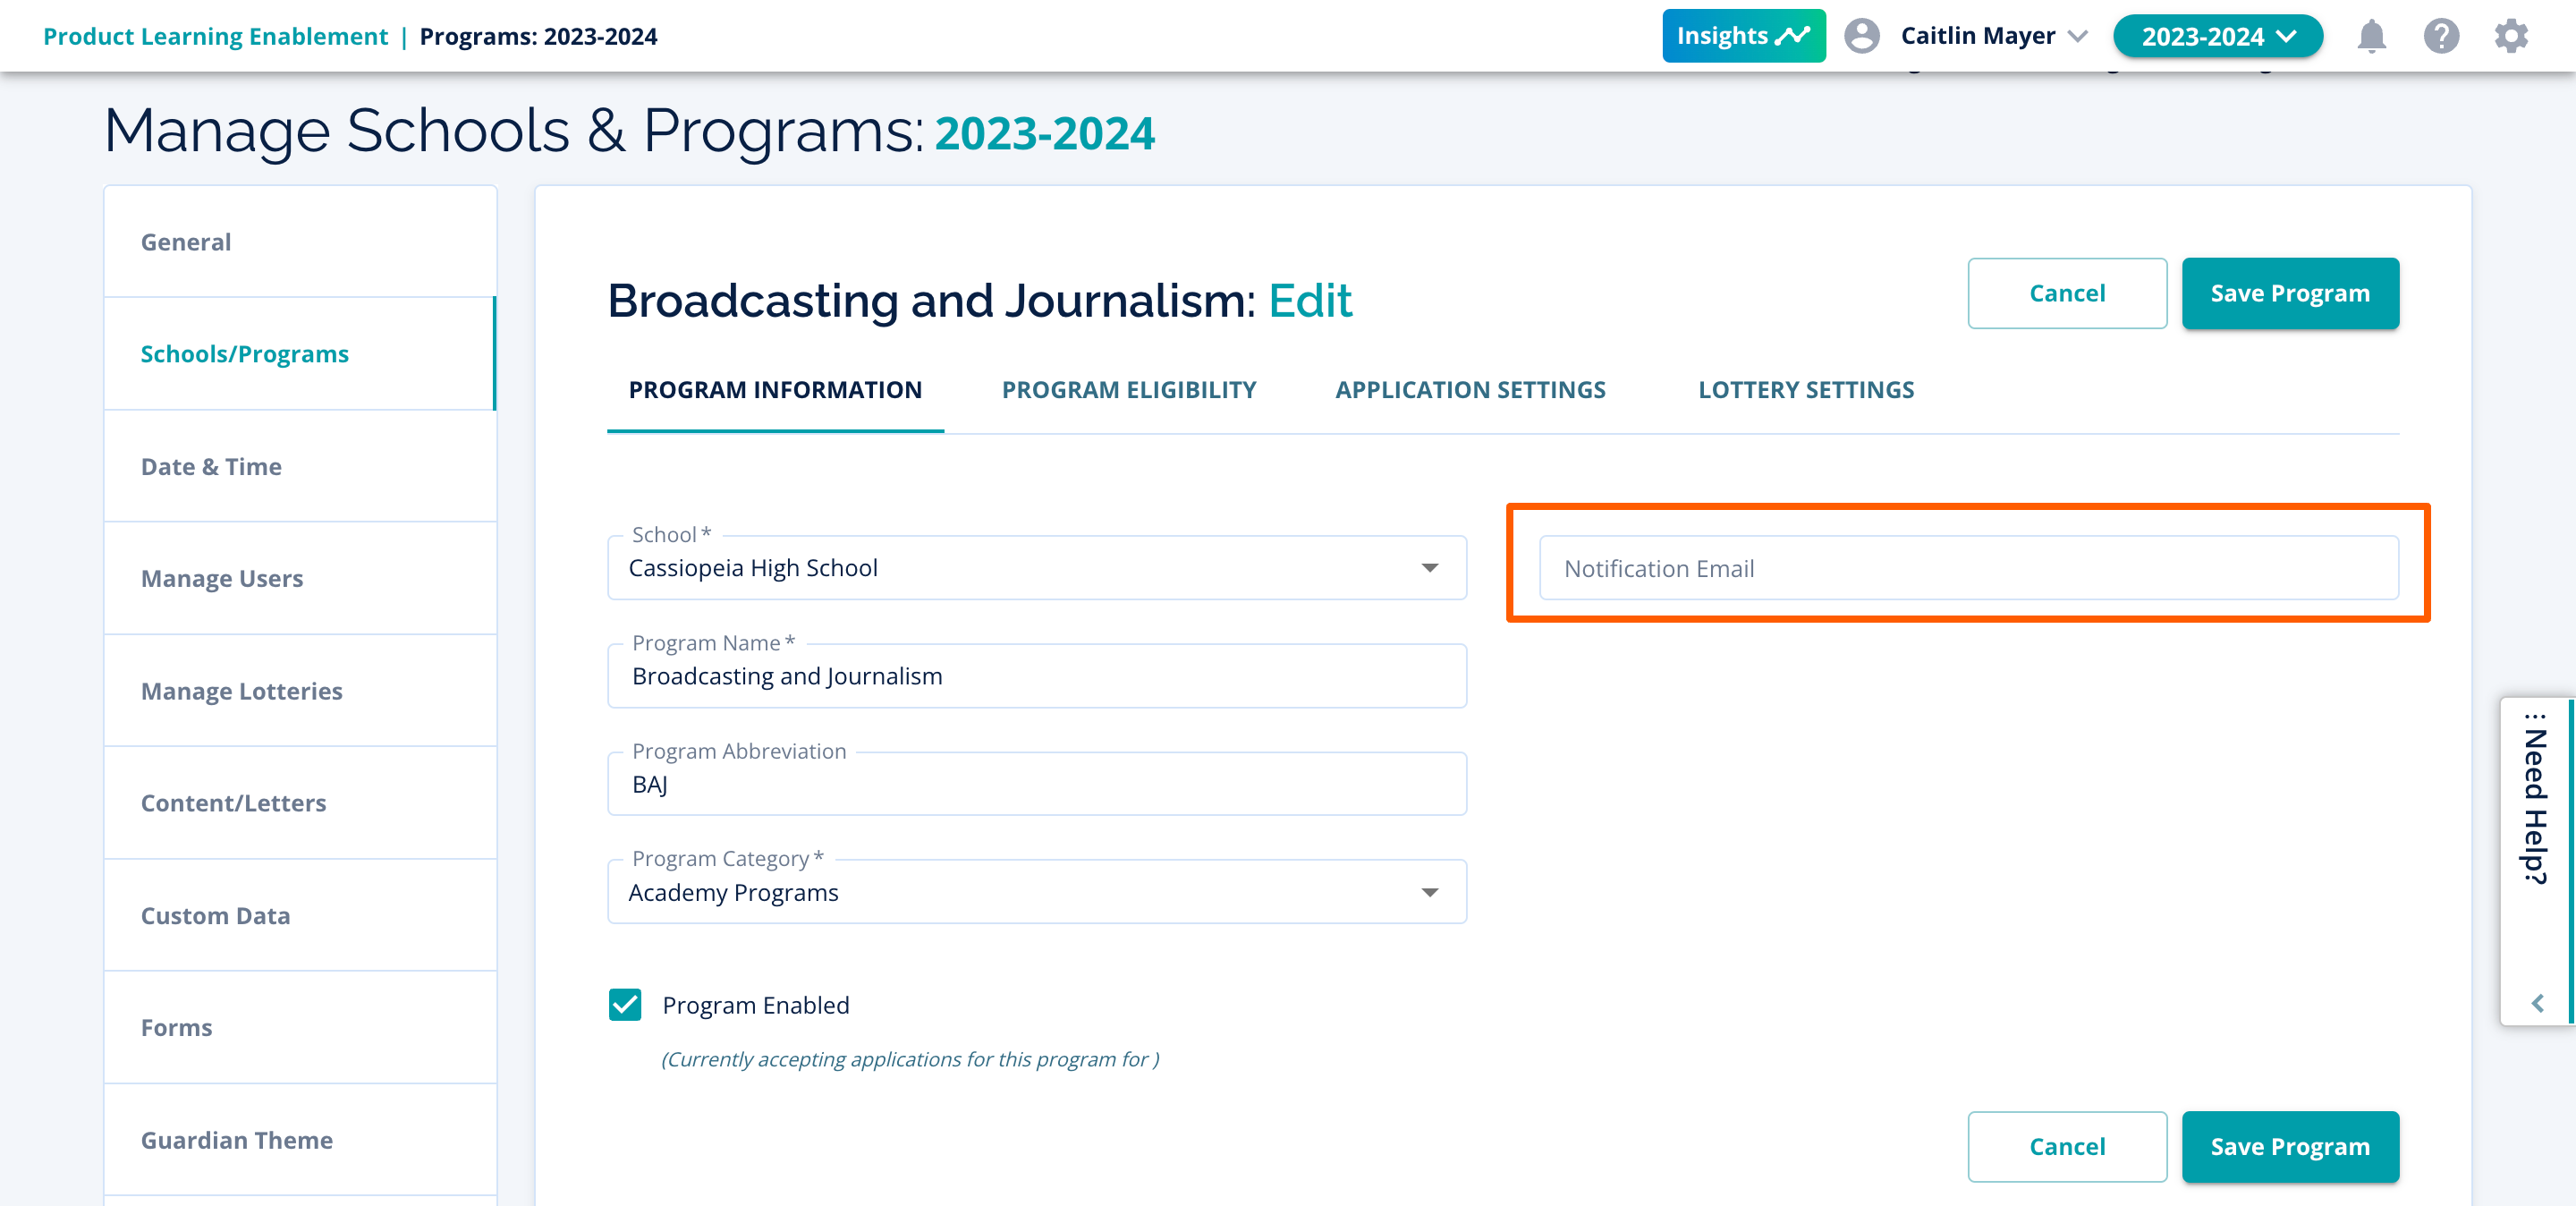Open the 2023-2024 year selector
The height and width of the screenshot is (1206, 2576).
click(x=2217, y=37)
